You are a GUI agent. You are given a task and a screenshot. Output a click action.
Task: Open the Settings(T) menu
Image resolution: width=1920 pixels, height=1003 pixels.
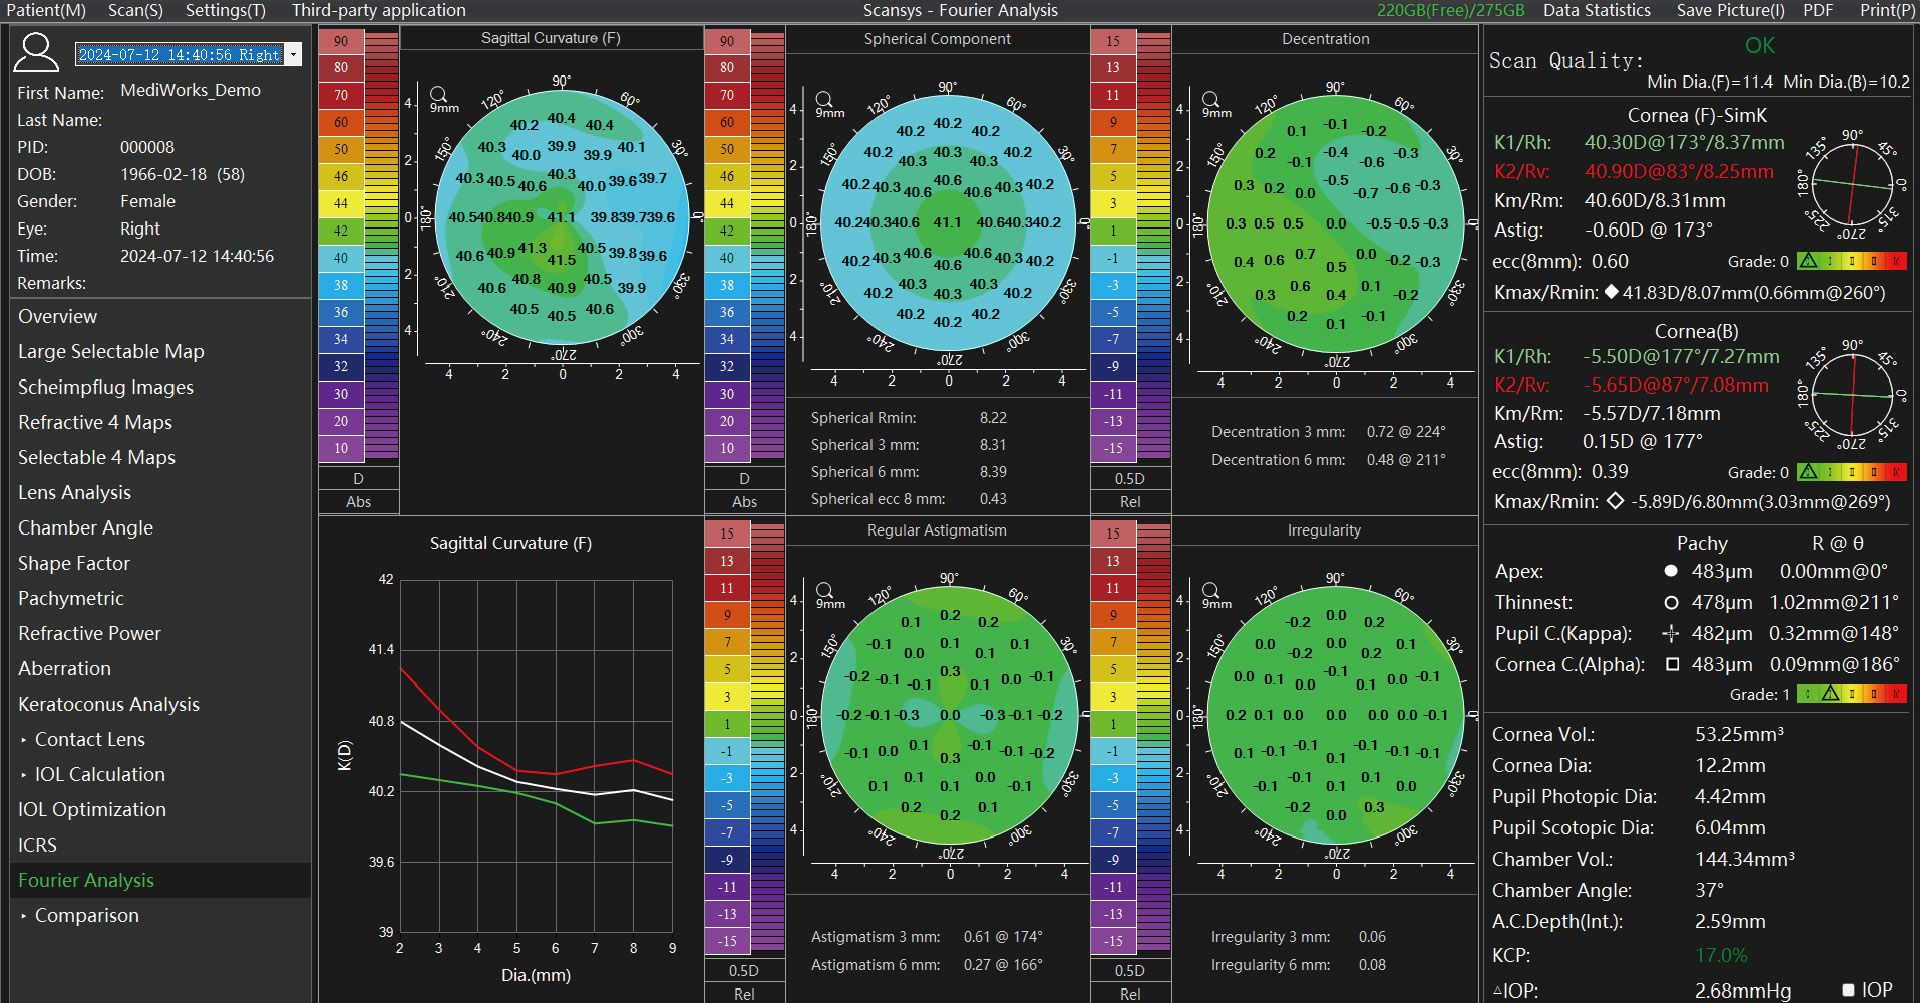(x=226, y=10)
